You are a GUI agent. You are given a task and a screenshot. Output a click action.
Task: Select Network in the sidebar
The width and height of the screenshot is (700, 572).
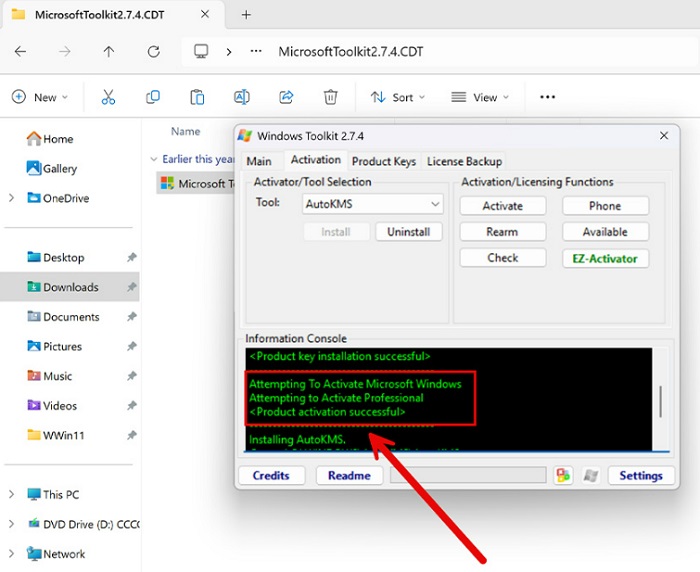(x=56, y=554)
